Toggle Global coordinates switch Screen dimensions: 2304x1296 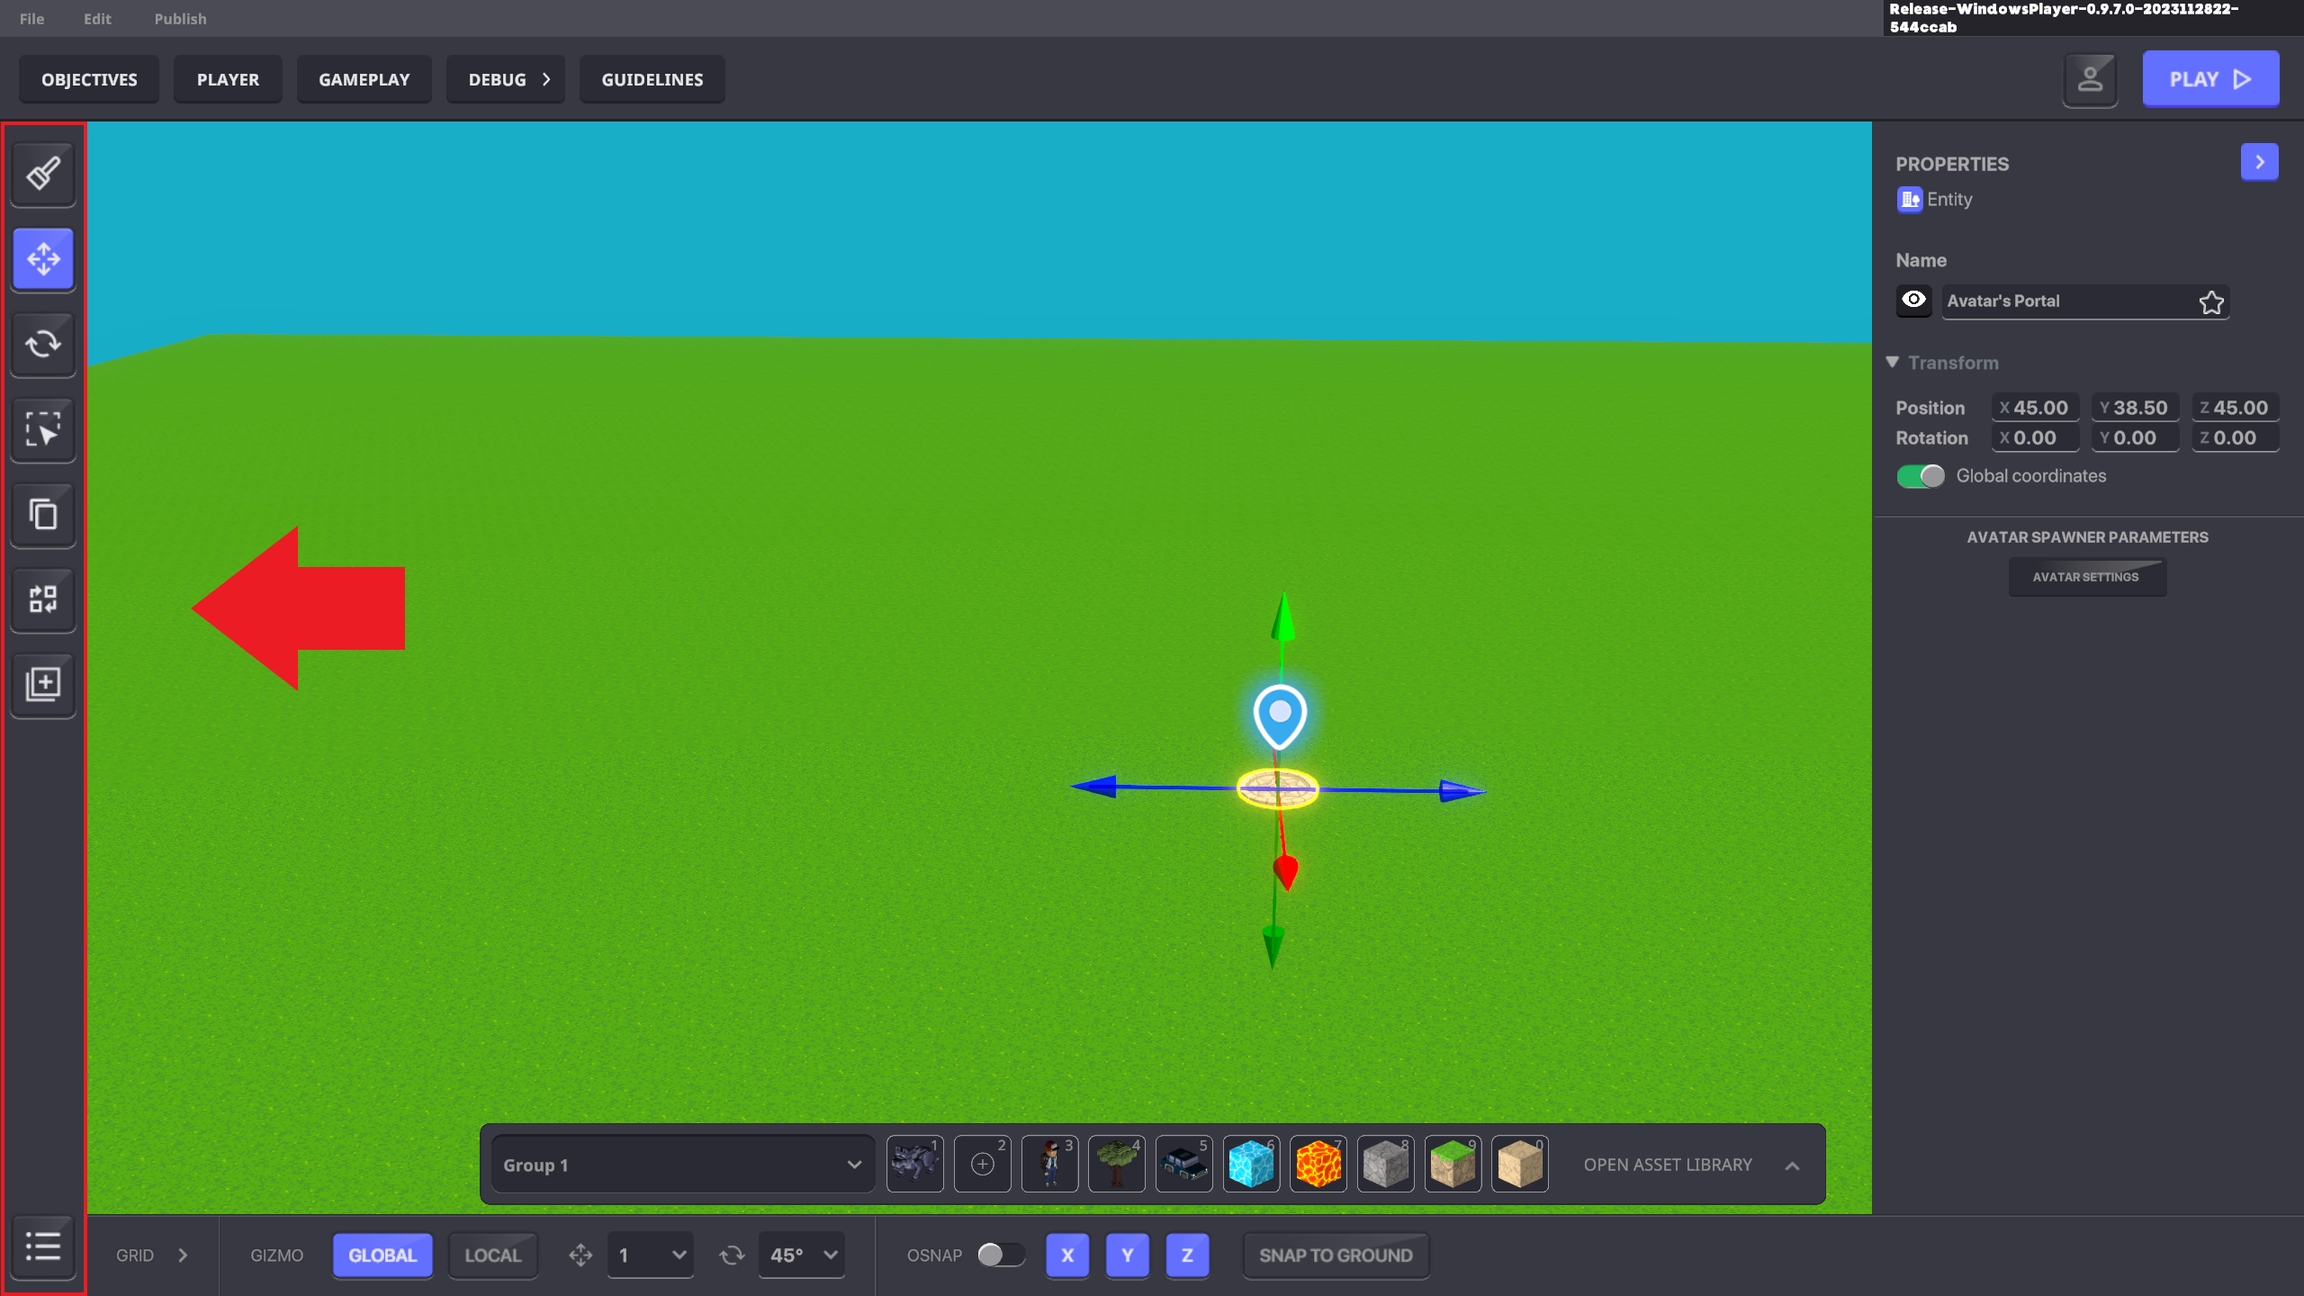pos(1920,476)
